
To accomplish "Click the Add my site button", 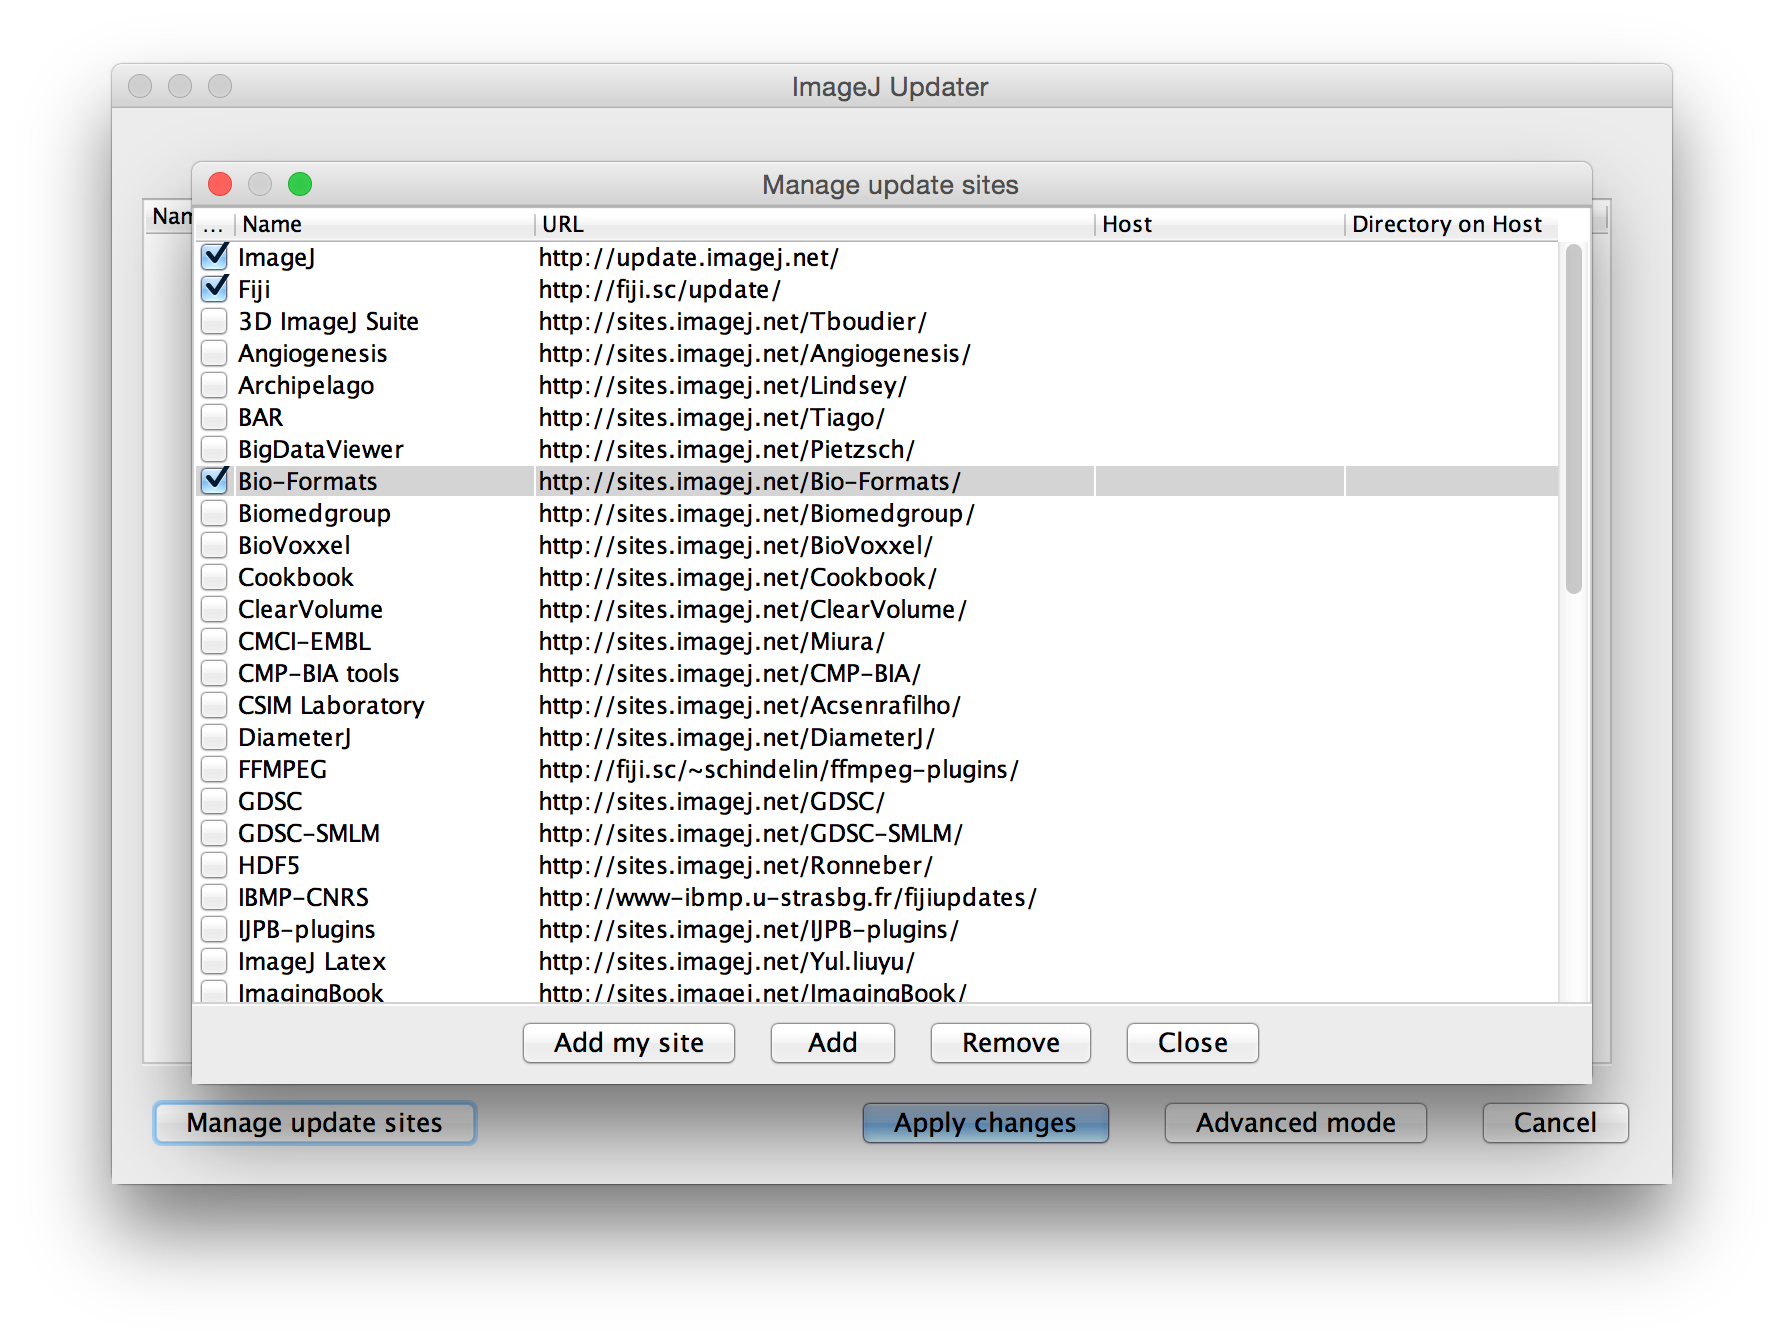I will (x=629, y=1043).
